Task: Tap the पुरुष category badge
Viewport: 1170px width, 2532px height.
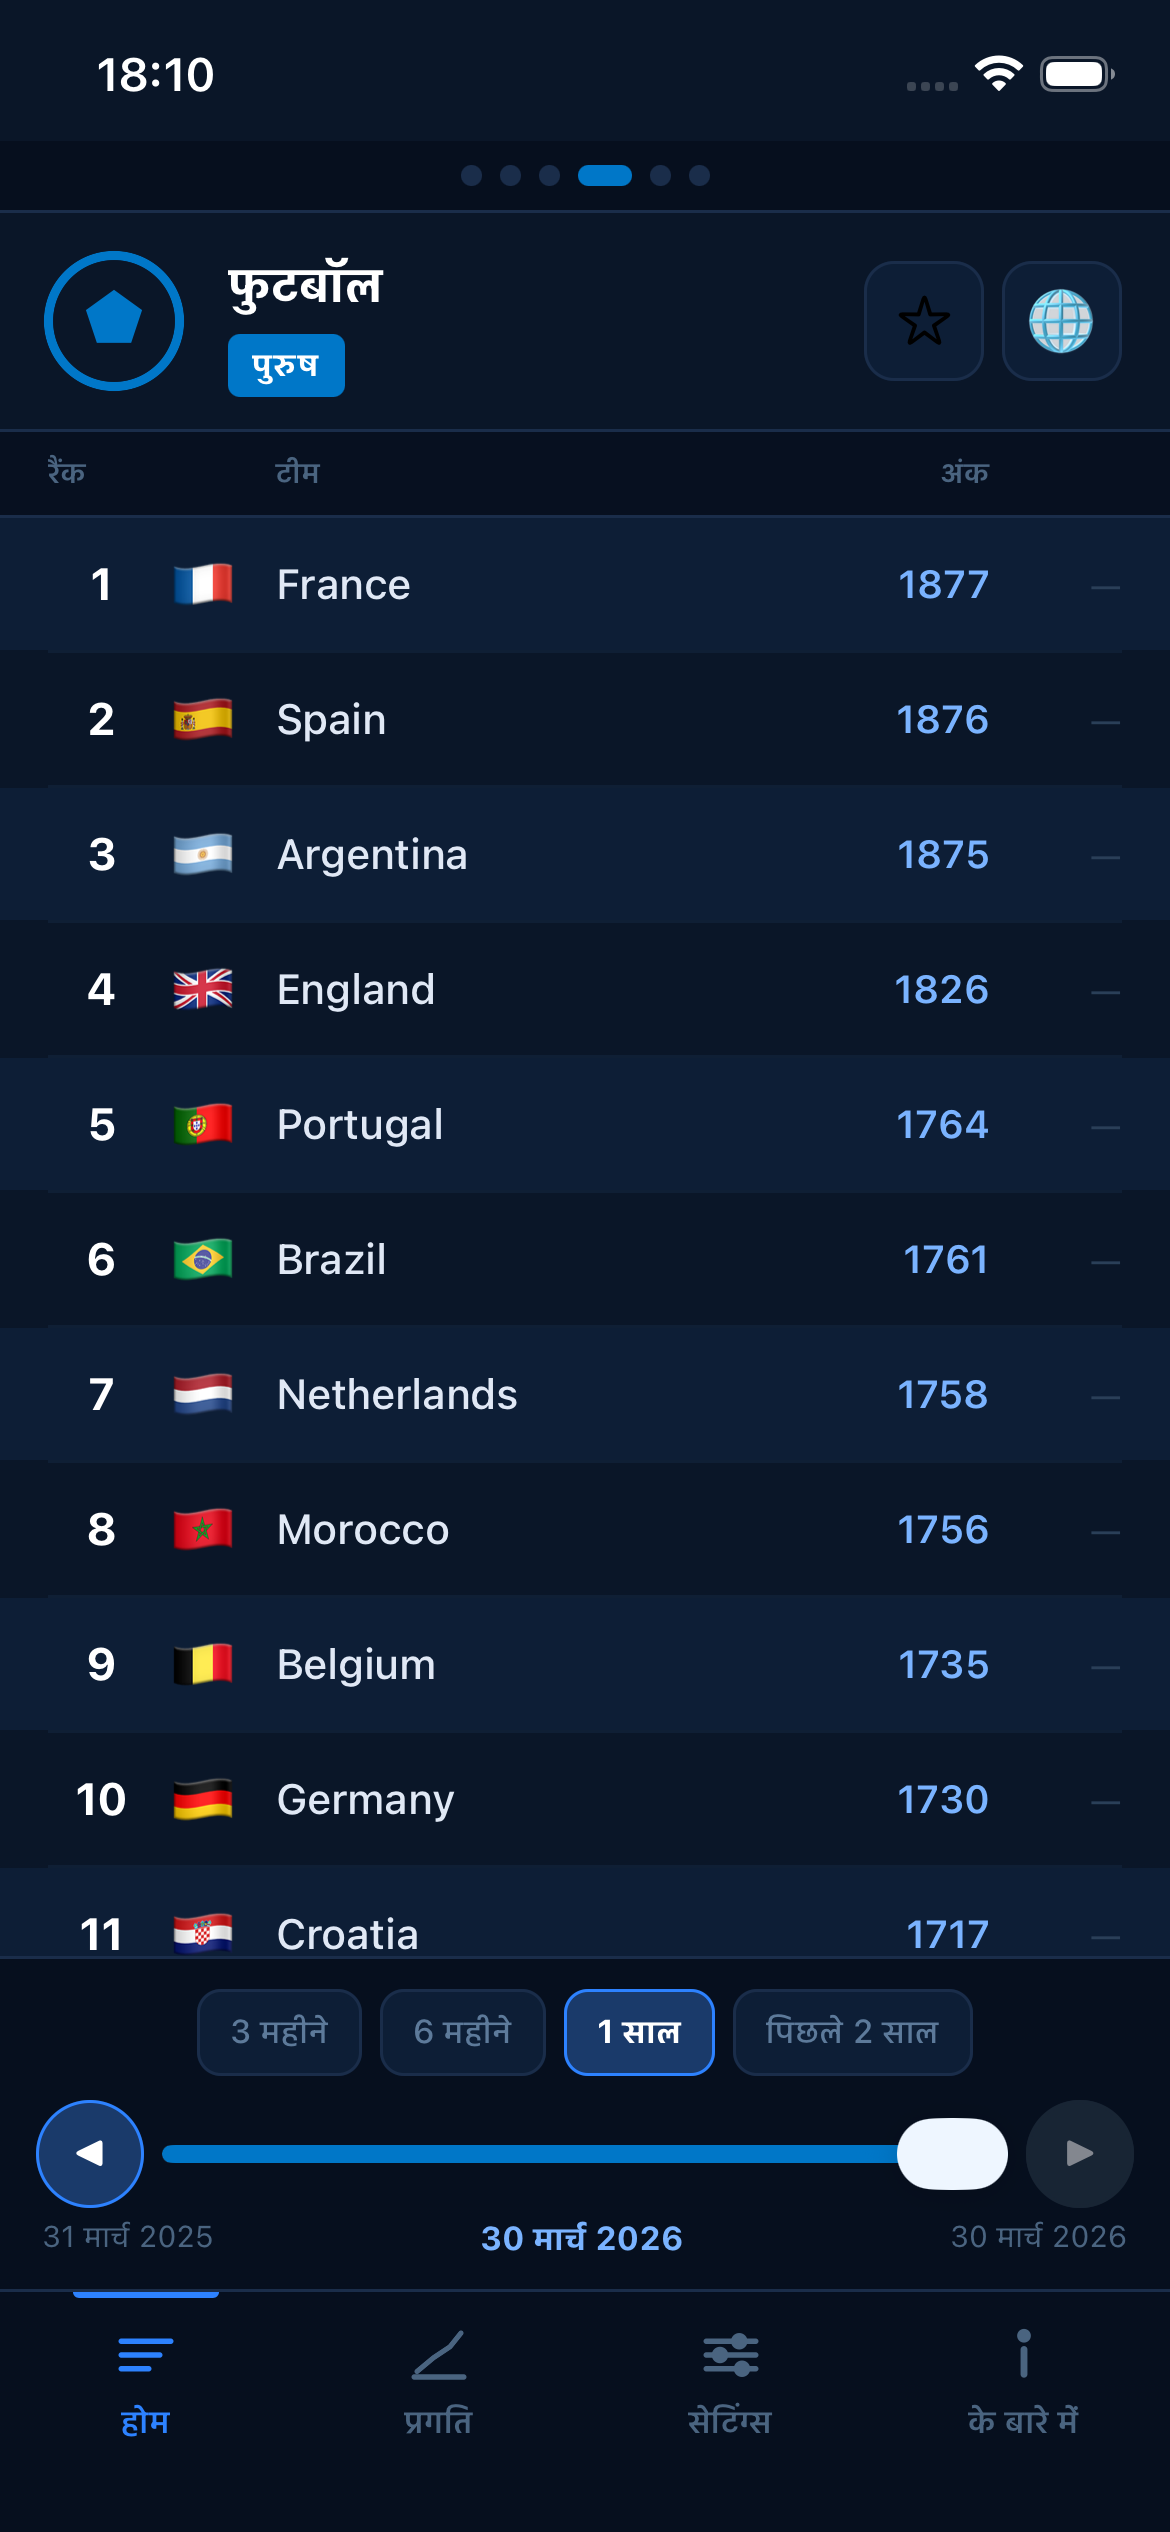Action: coord(286,365)
